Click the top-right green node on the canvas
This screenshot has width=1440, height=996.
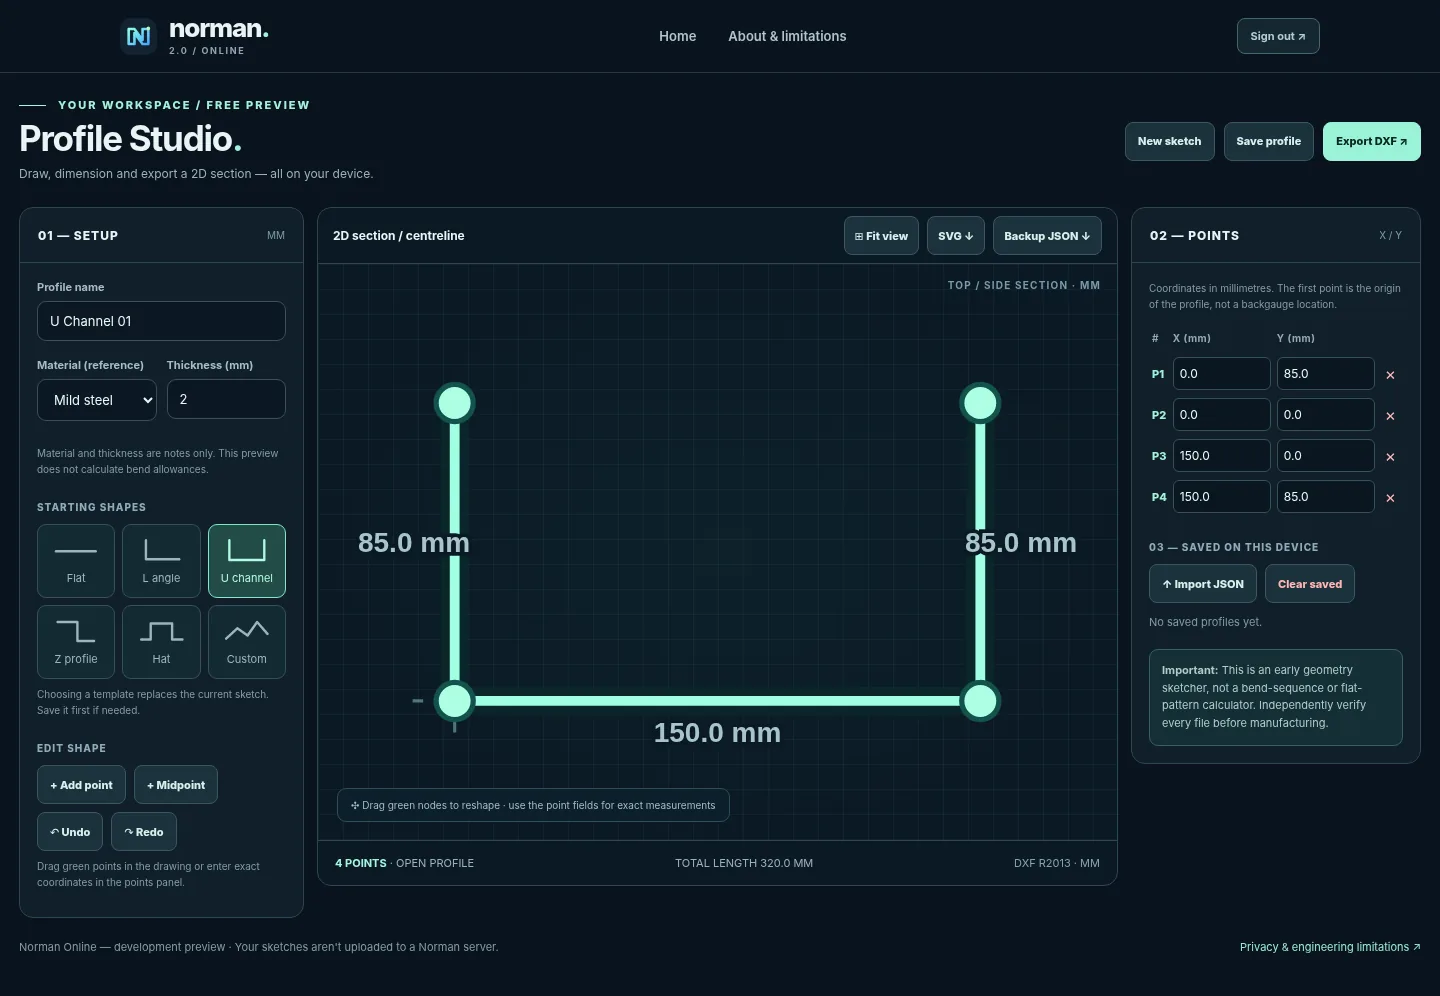(980, 403)
